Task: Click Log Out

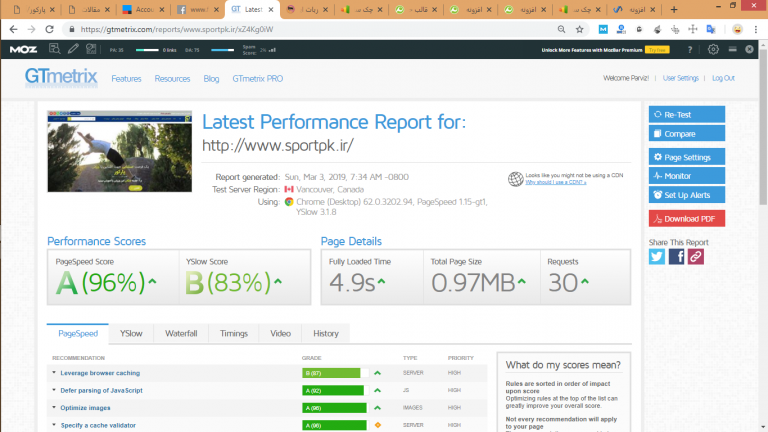Action: coord(723,78)
